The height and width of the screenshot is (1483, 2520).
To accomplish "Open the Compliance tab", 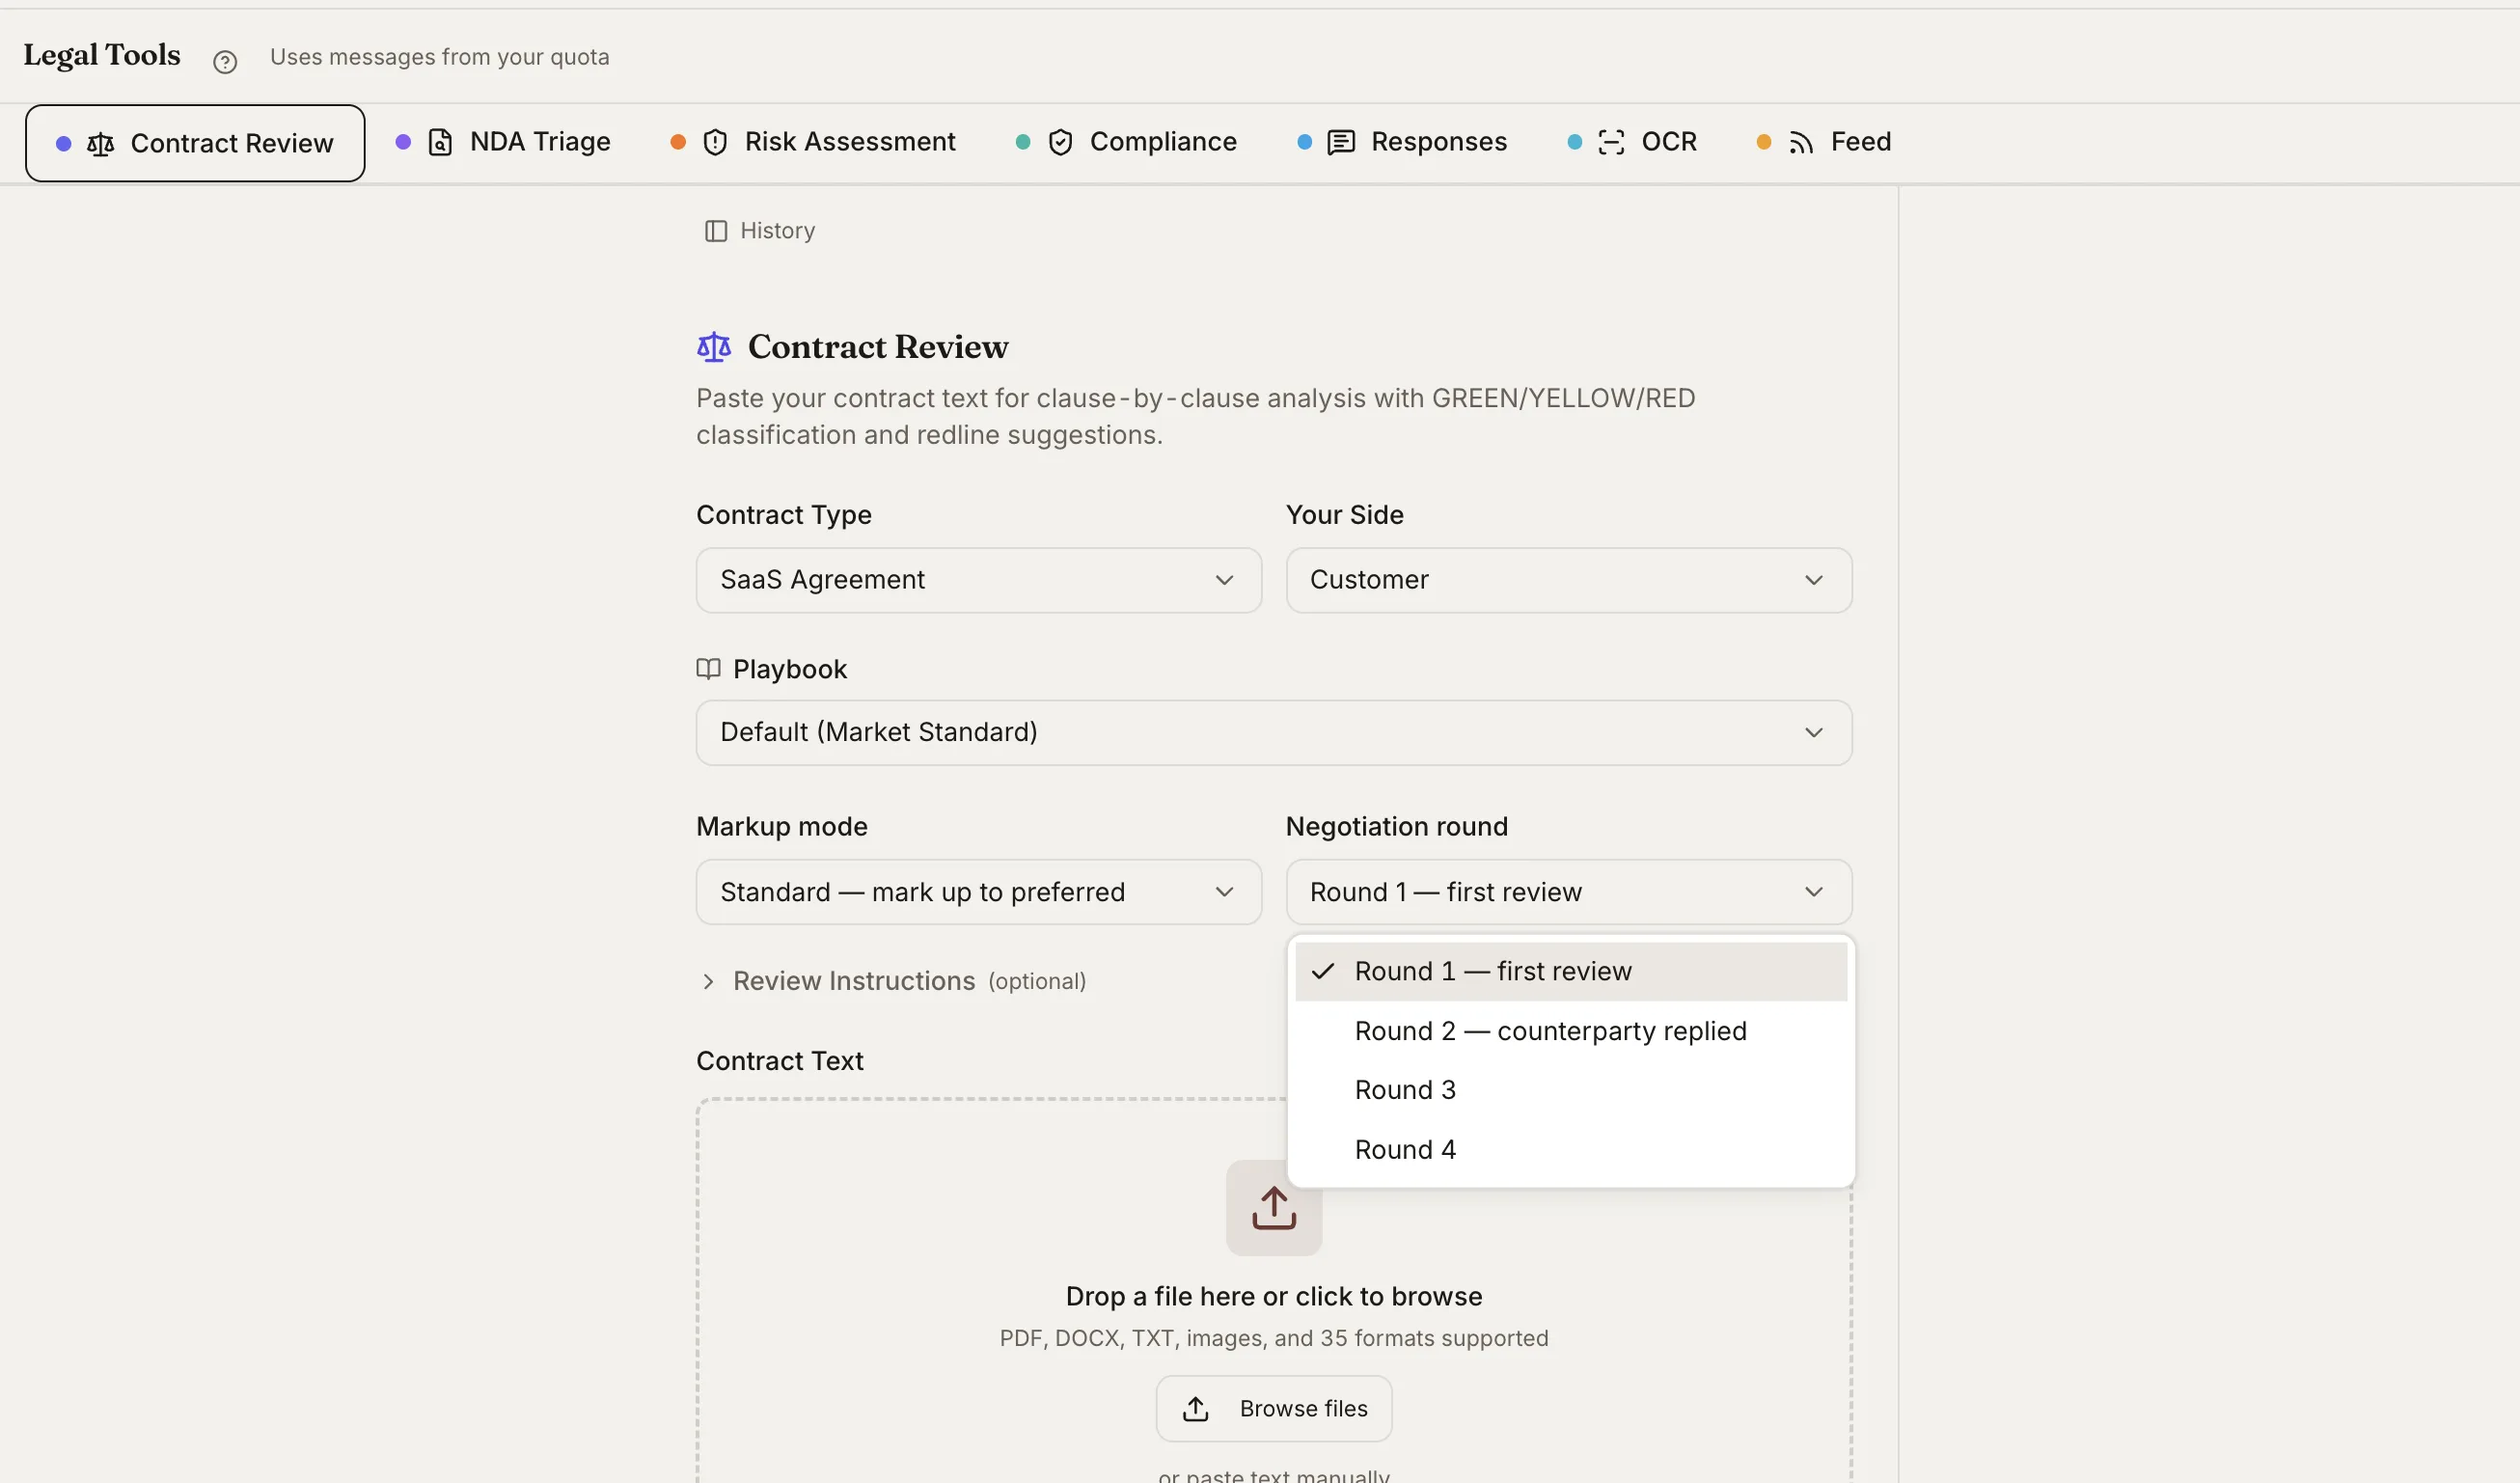I will click(x=1126, y=142).
